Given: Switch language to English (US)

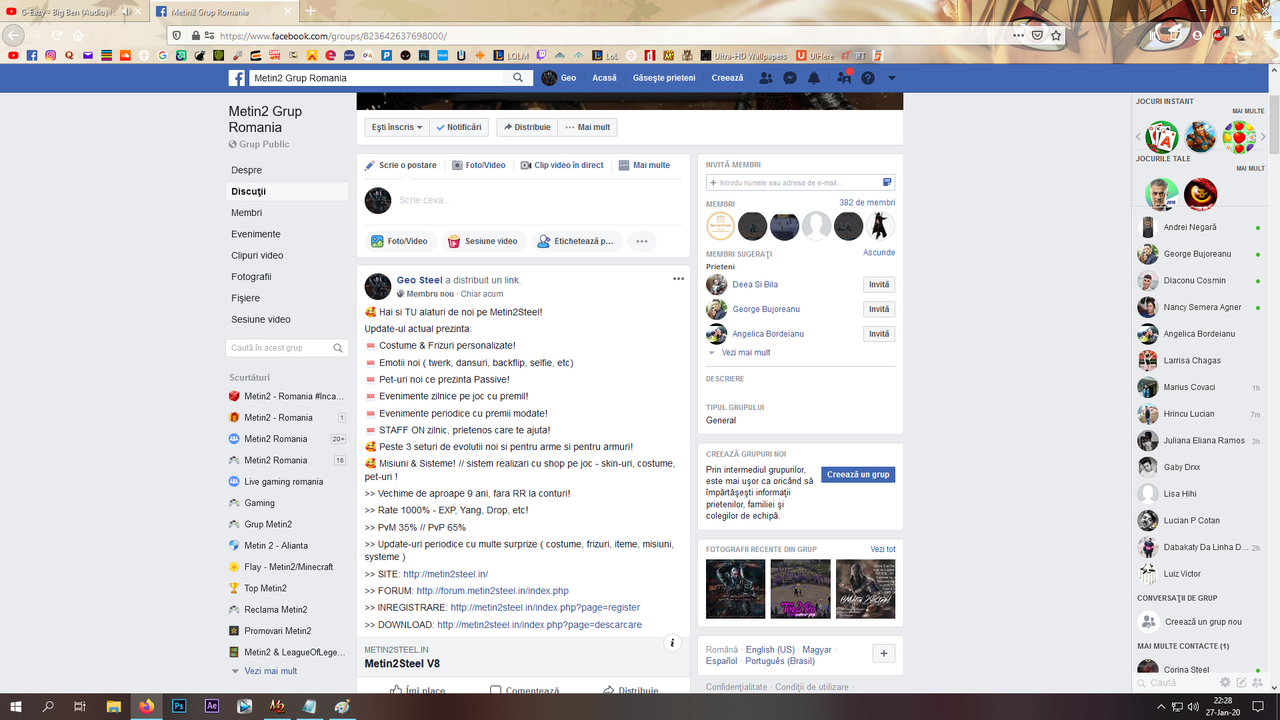Looking at the screenshot, I should point(770,650).
